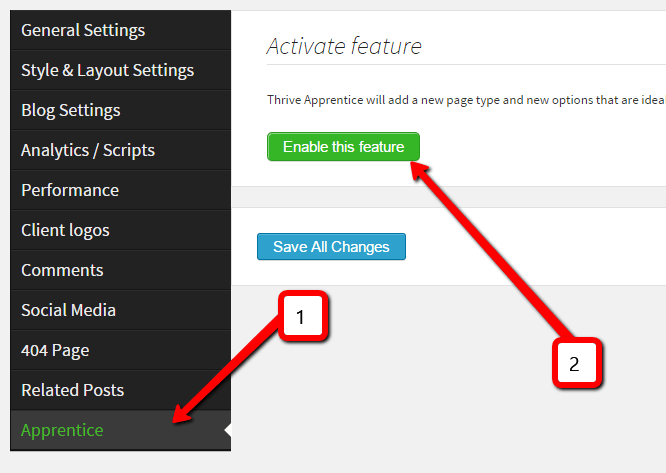Switch to the Comments section
Image resolution: width=666 pixels, height=473 pixels.
(x=121, y=270)
